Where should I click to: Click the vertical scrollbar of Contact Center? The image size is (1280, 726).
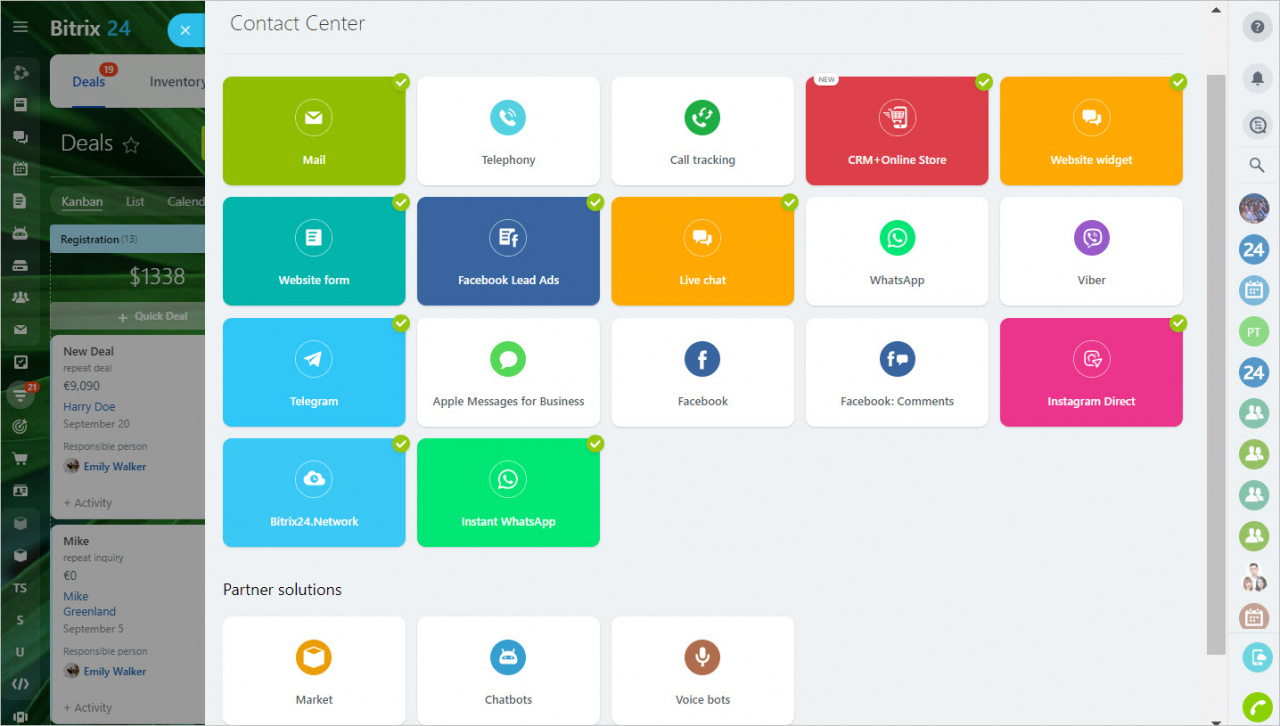pos(1216,363)
